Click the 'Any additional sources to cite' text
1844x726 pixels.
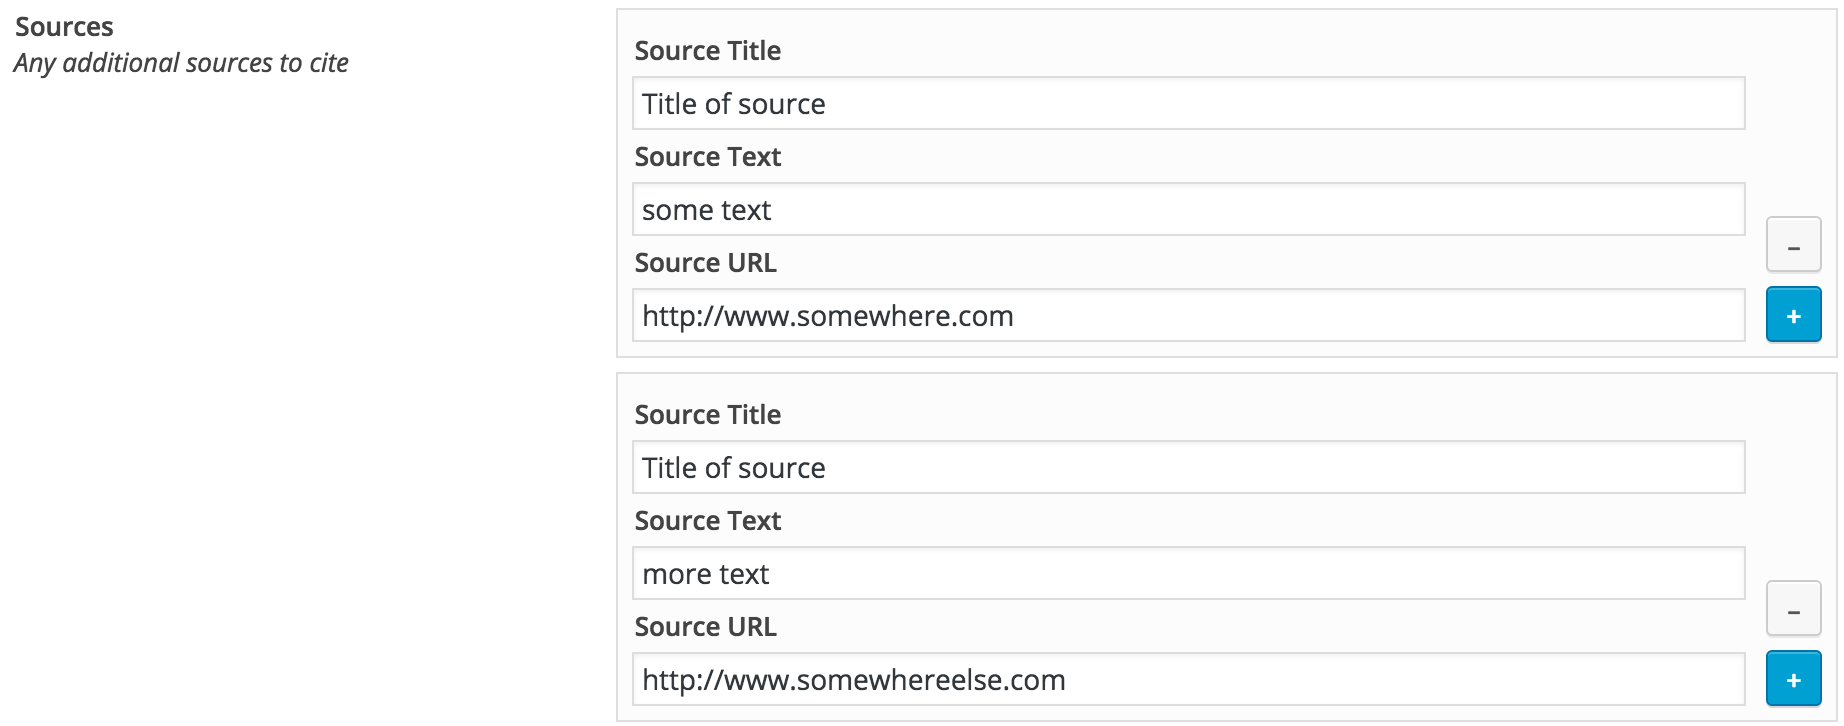(x=180, y=62)
